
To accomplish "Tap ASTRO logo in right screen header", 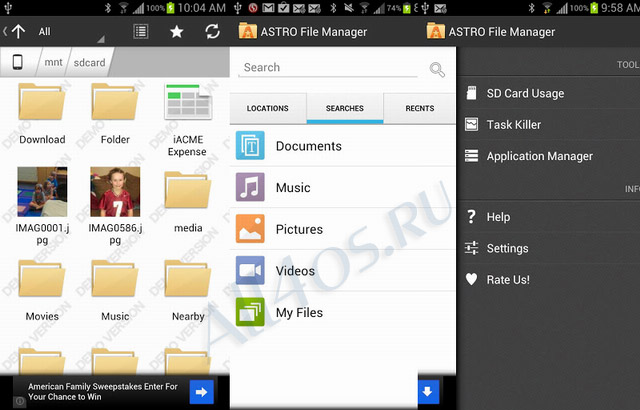I will [436, 31].
